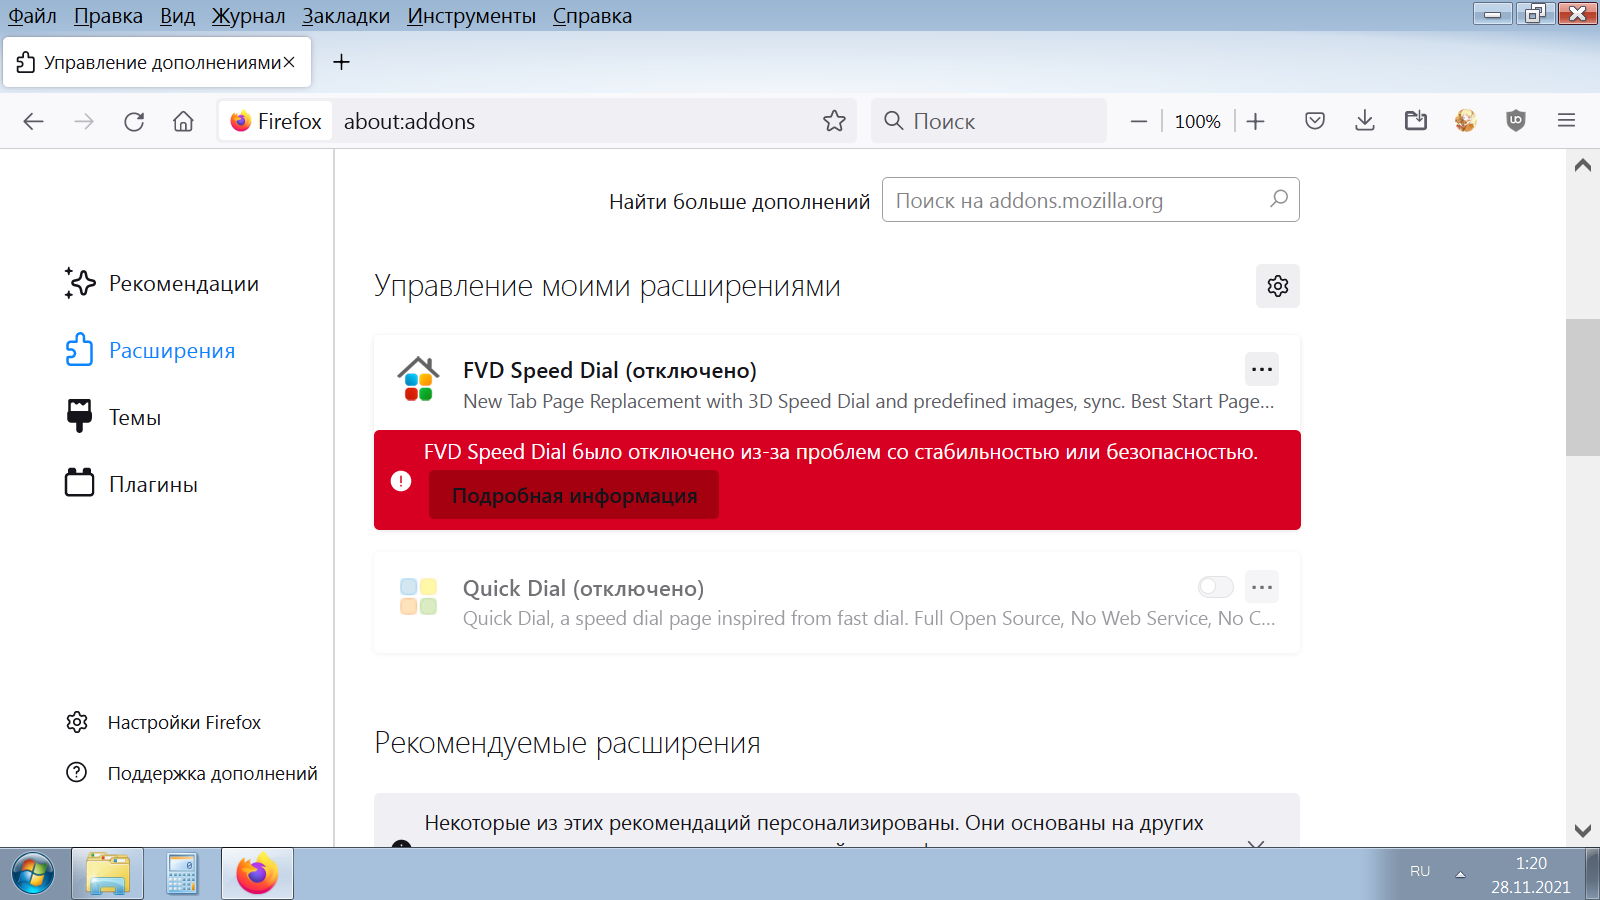Image resolution: width=1600 pixels, height=900 pixels.
Task: Go back with the back arrow
Action: (34, 121)
